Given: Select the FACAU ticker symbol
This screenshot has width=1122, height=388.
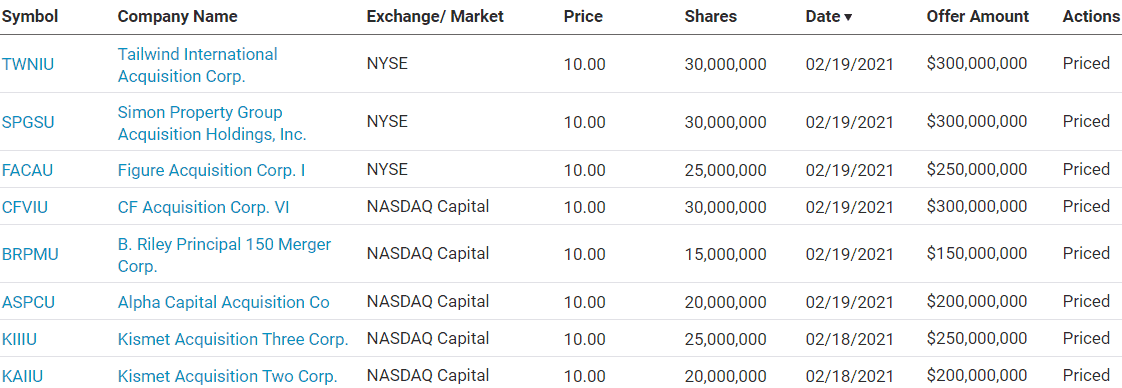Looking at the screenshot, I should 27,170.
